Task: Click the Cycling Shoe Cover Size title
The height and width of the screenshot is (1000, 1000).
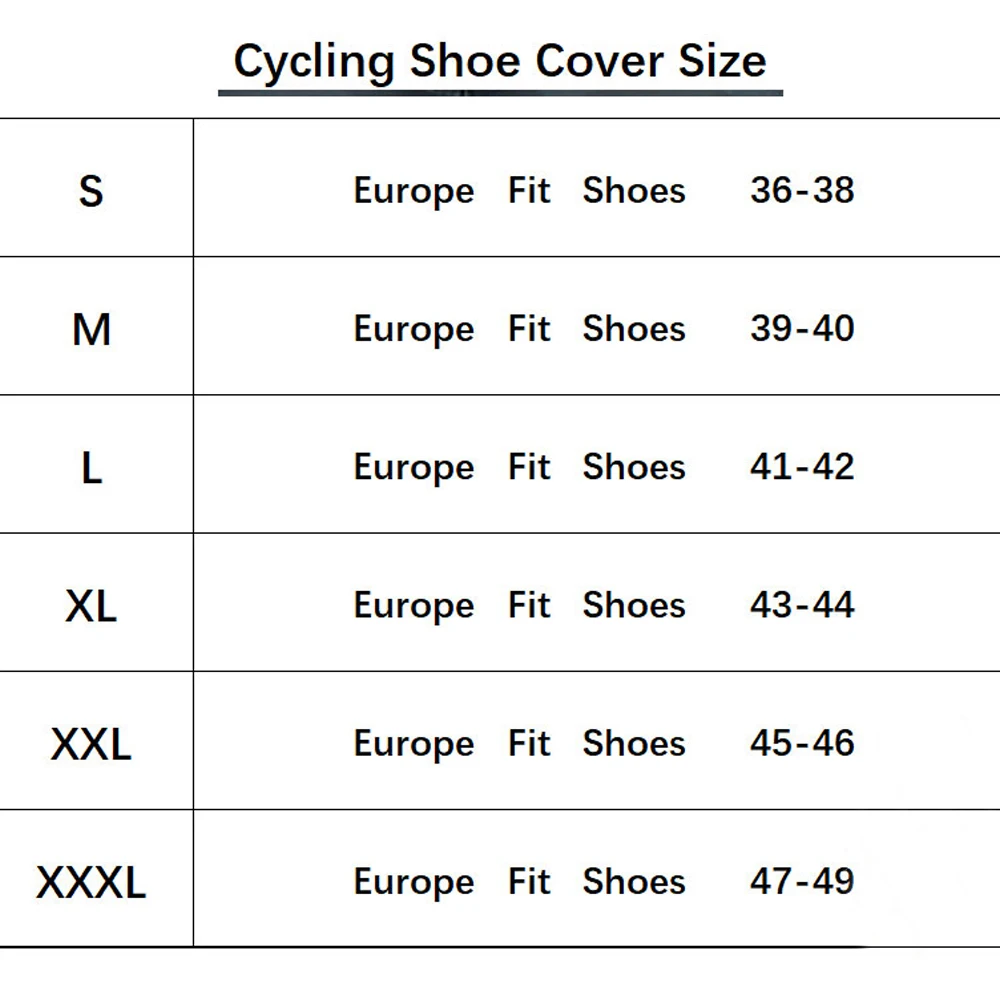Action: click(x=500, y=60)
